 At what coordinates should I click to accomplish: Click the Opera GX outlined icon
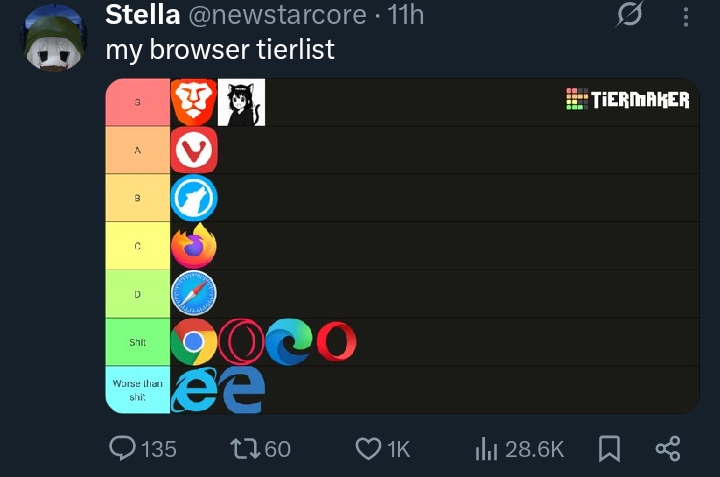[x=240, y=342]
